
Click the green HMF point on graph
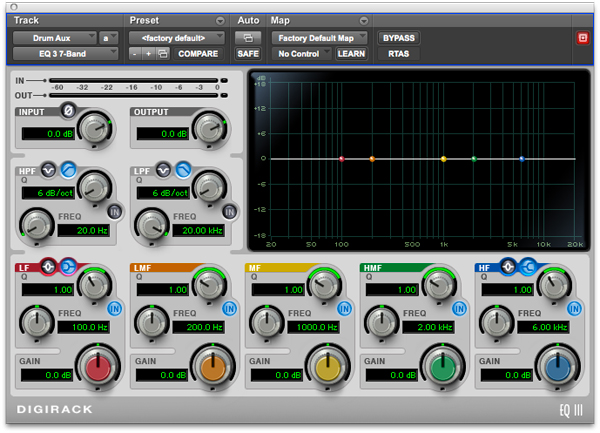(x=474, y=159)
